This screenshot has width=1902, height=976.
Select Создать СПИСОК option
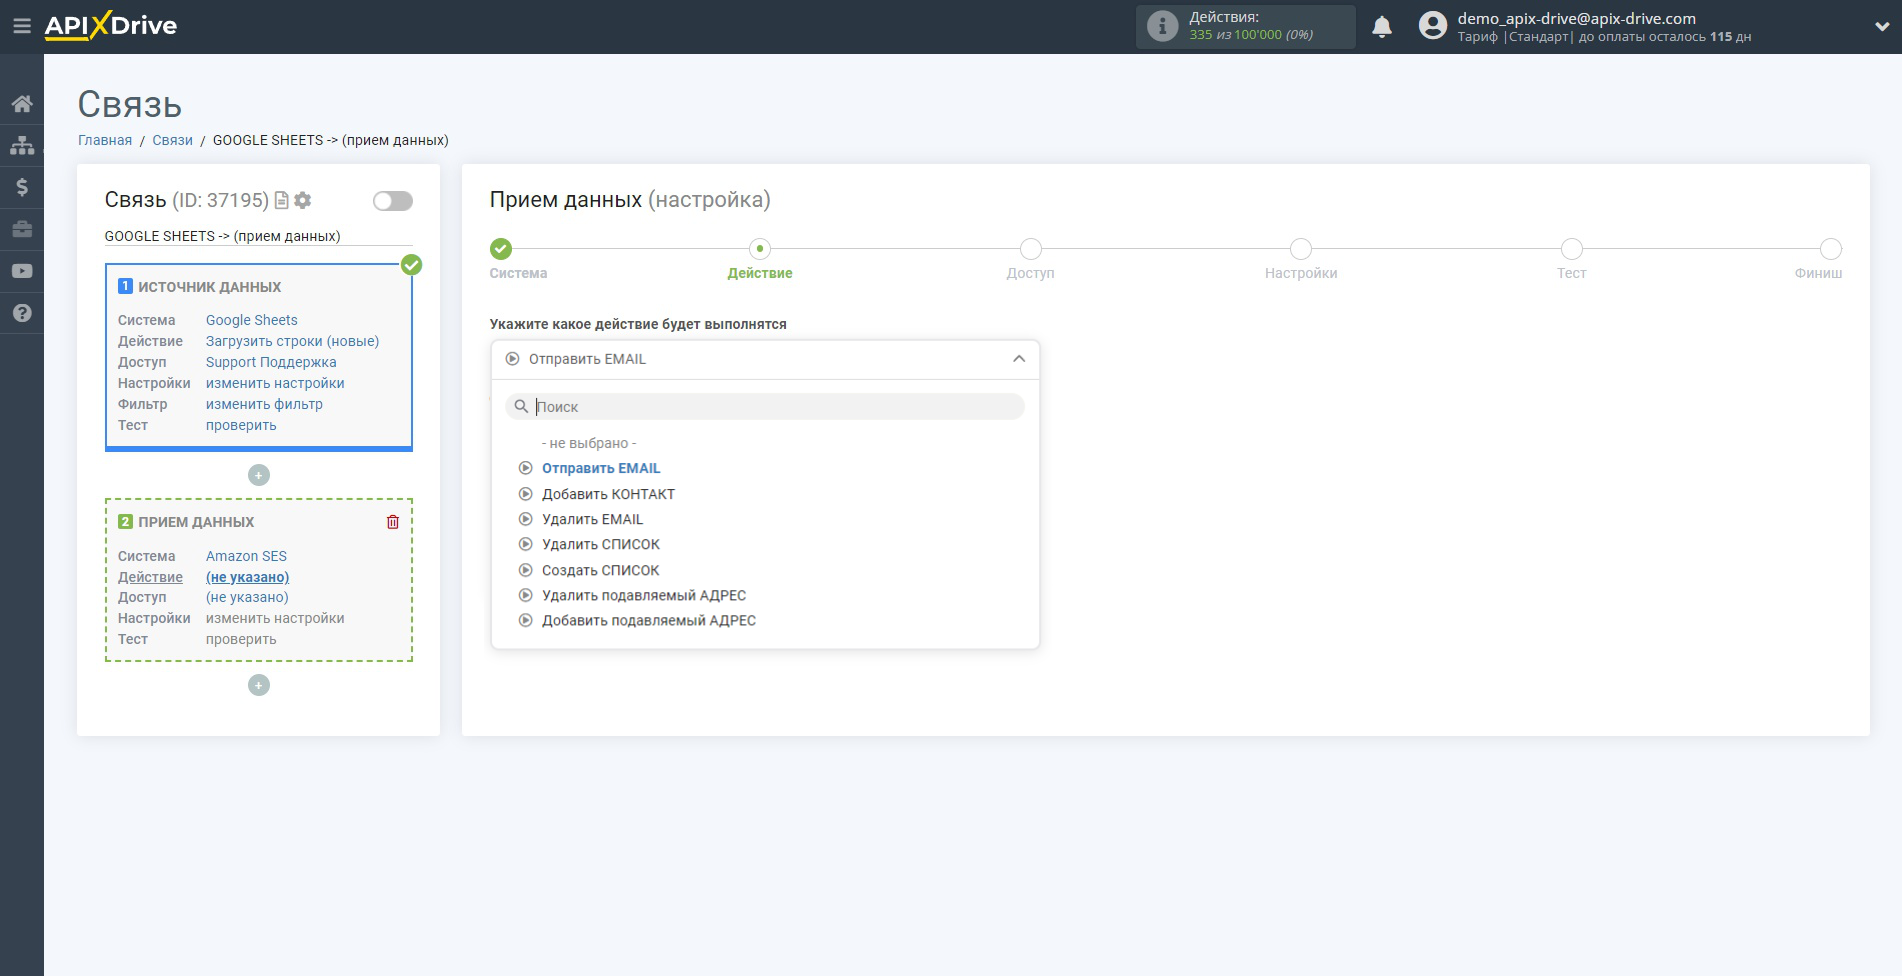click(x=600, y=570)
